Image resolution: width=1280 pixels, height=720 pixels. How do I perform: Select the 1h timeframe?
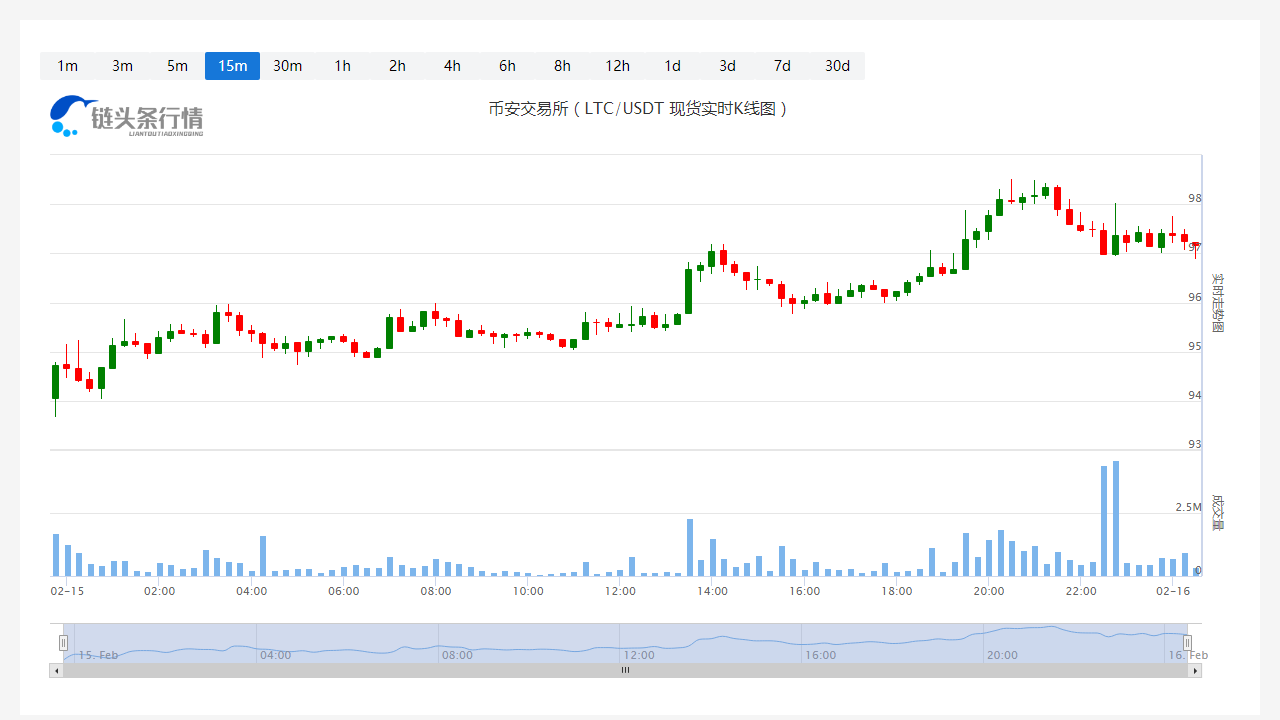point(342,66)
